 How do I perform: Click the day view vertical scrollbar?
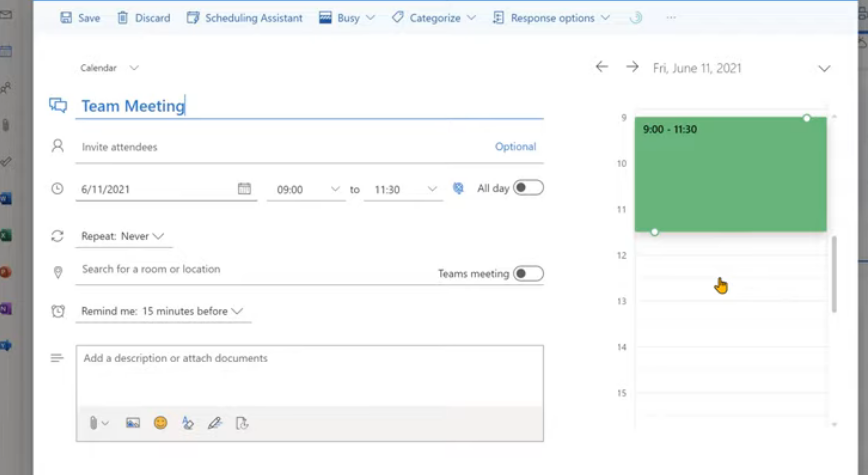coord(834,274)
